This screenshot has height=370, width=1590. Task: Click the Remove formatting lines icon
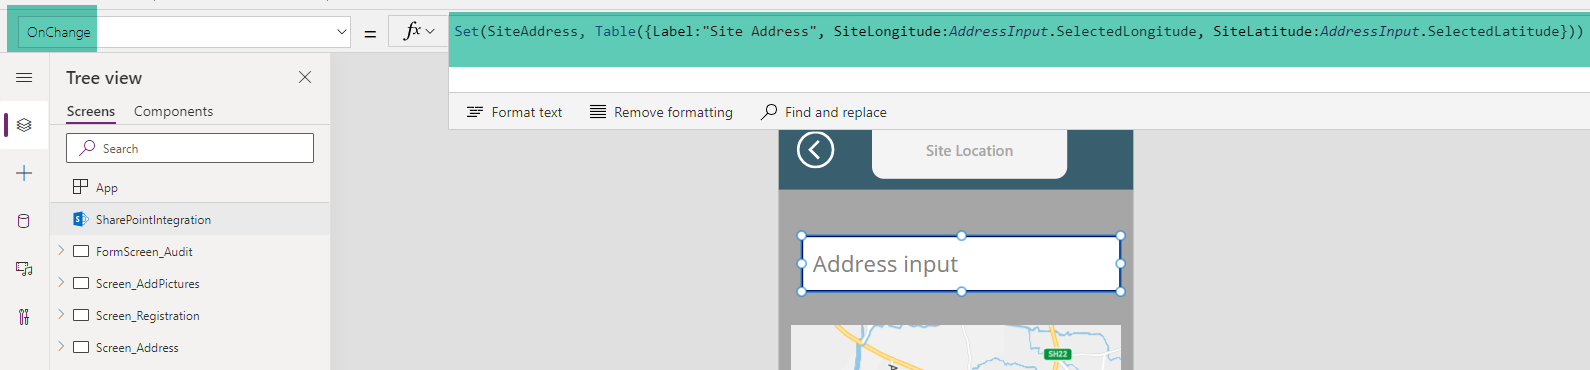pyautogui.click(x=598, y=112)
